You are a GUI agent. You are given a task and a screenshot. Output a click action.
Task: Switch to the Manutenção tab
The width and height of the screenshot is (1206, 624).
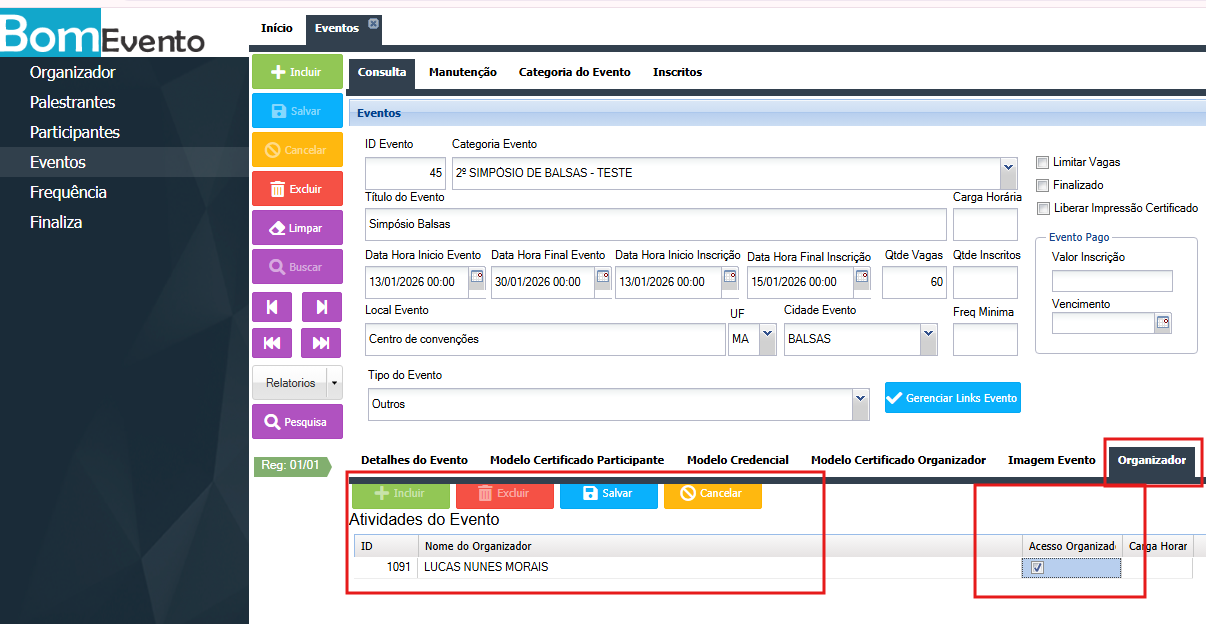pos(462,72)
